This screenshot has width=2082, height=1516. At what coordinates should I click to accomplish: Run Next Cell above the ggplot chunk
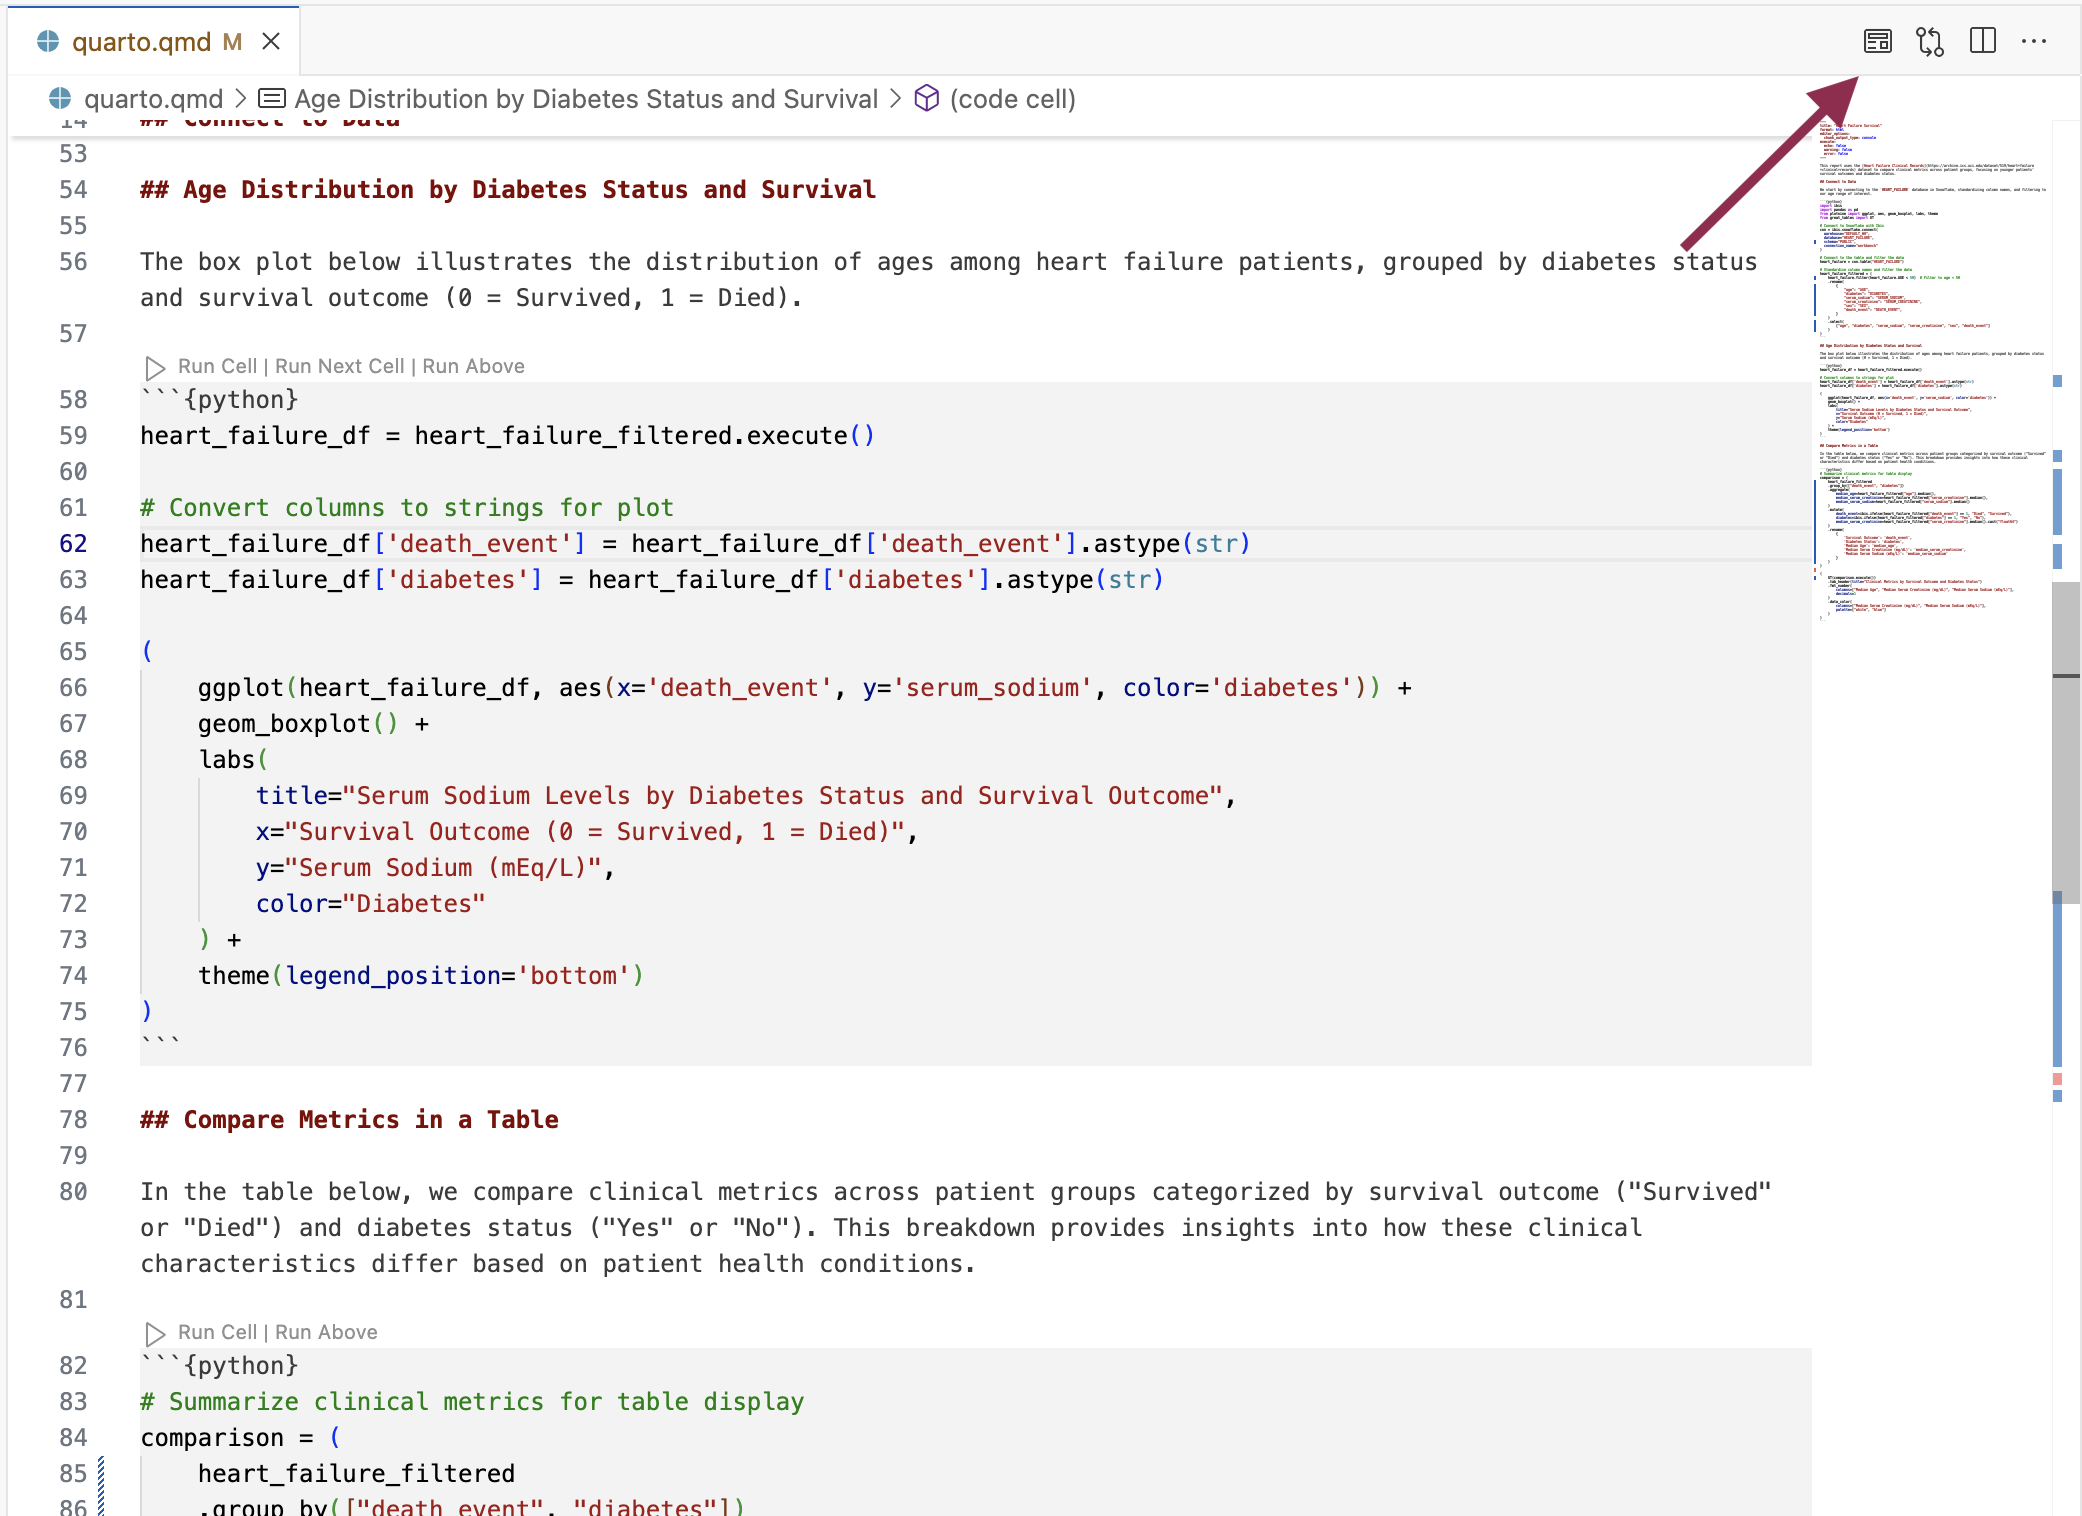tap(339, 366)
